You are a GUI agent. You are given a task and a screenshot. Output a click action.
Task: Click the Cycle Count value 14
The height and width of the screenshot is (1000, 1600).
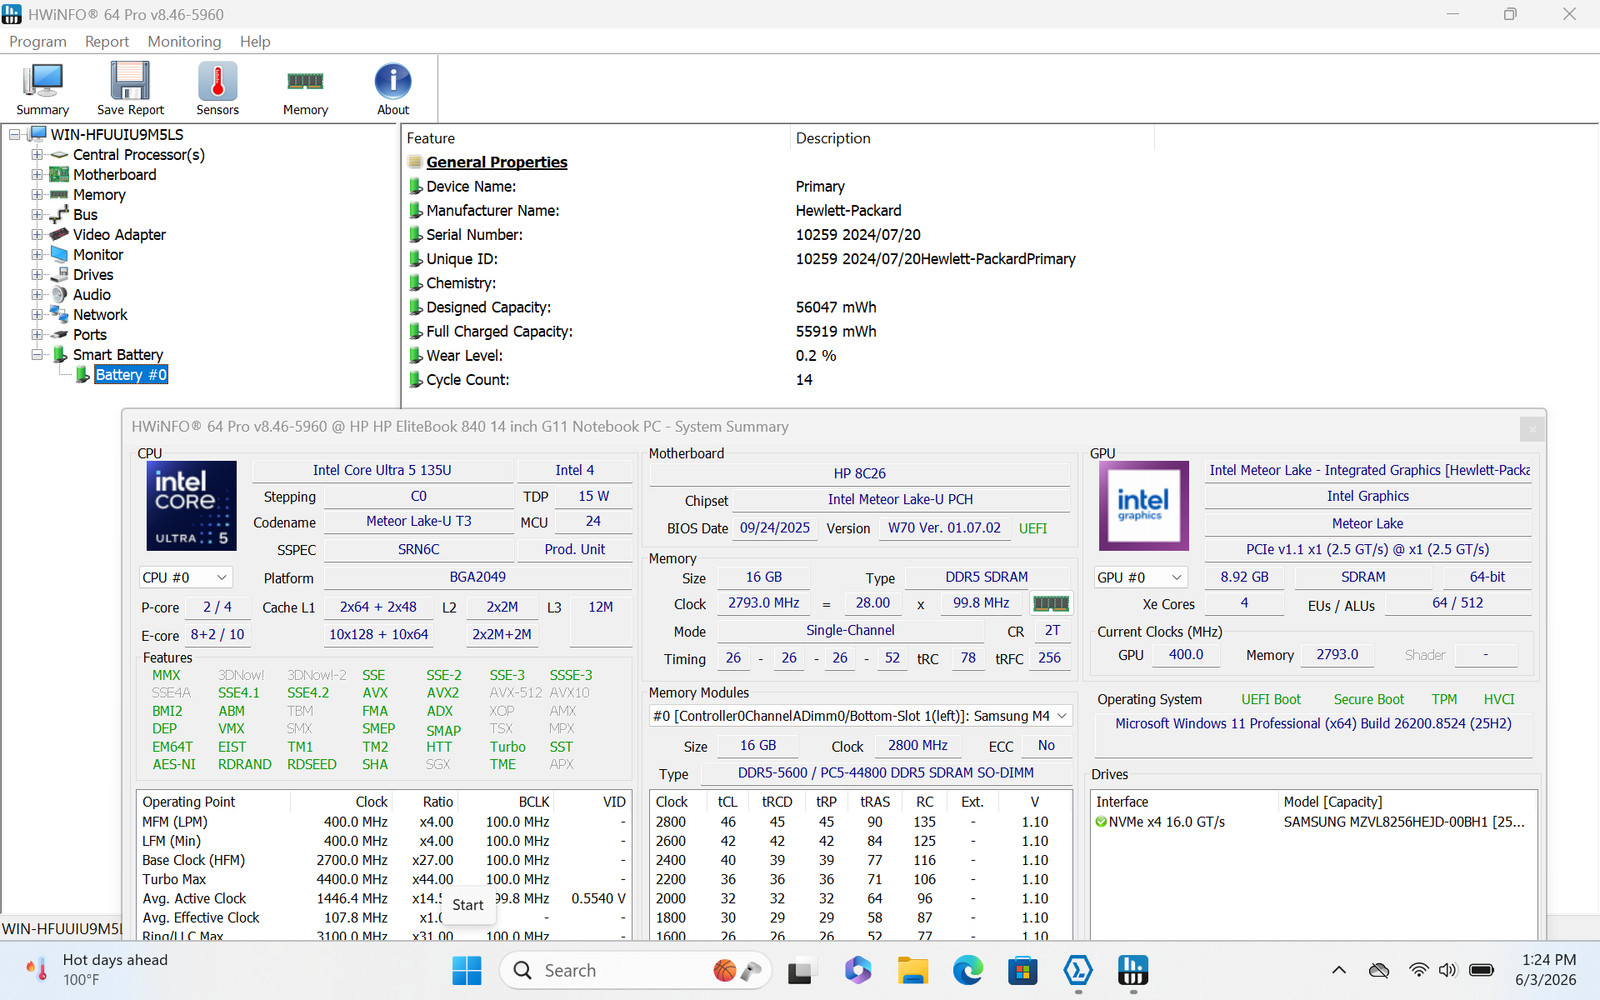pos(804,380)
